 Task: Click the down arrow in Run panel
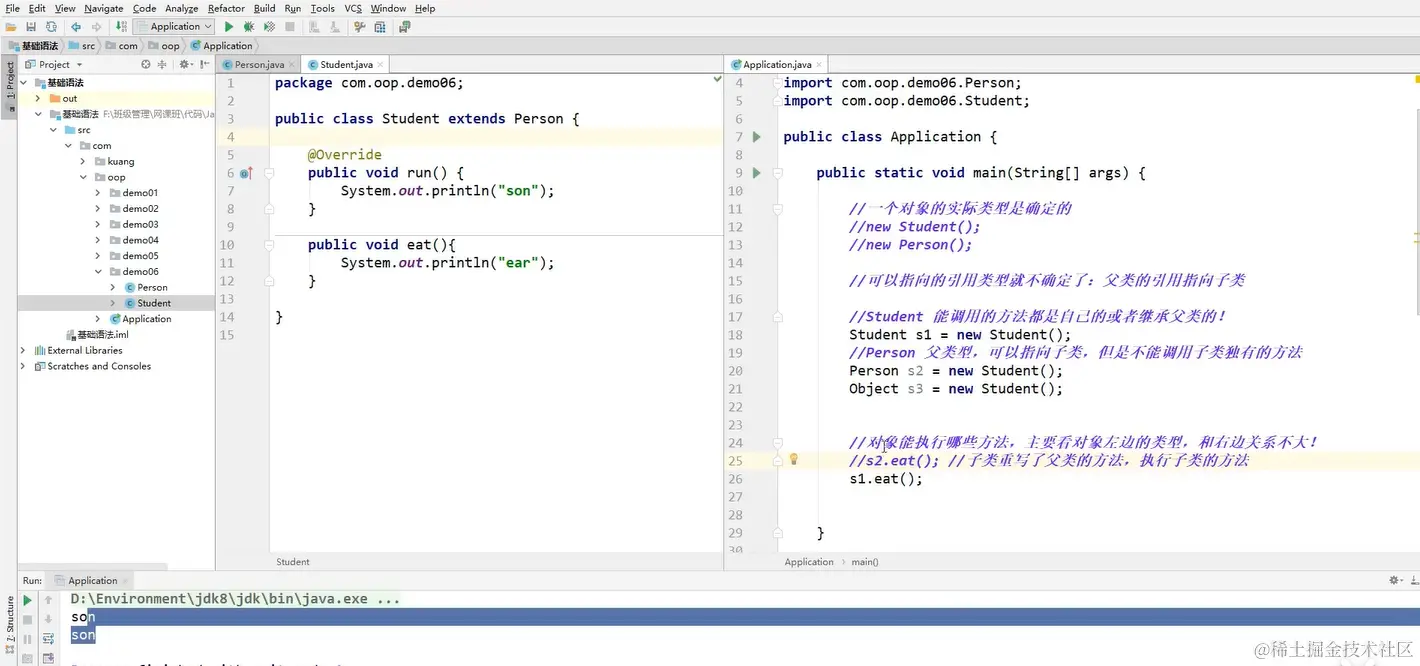48,619
